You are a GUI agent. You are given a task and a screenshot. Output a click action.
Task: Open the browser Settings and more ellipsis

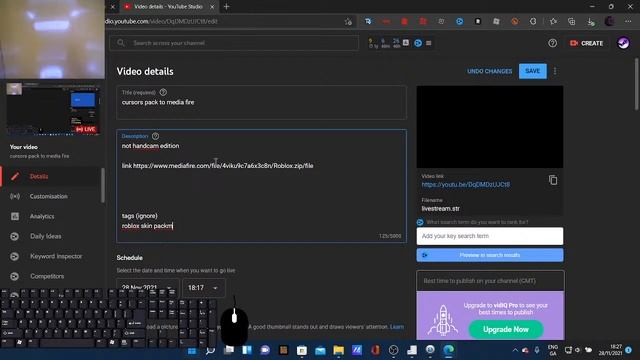pos(628,21)
